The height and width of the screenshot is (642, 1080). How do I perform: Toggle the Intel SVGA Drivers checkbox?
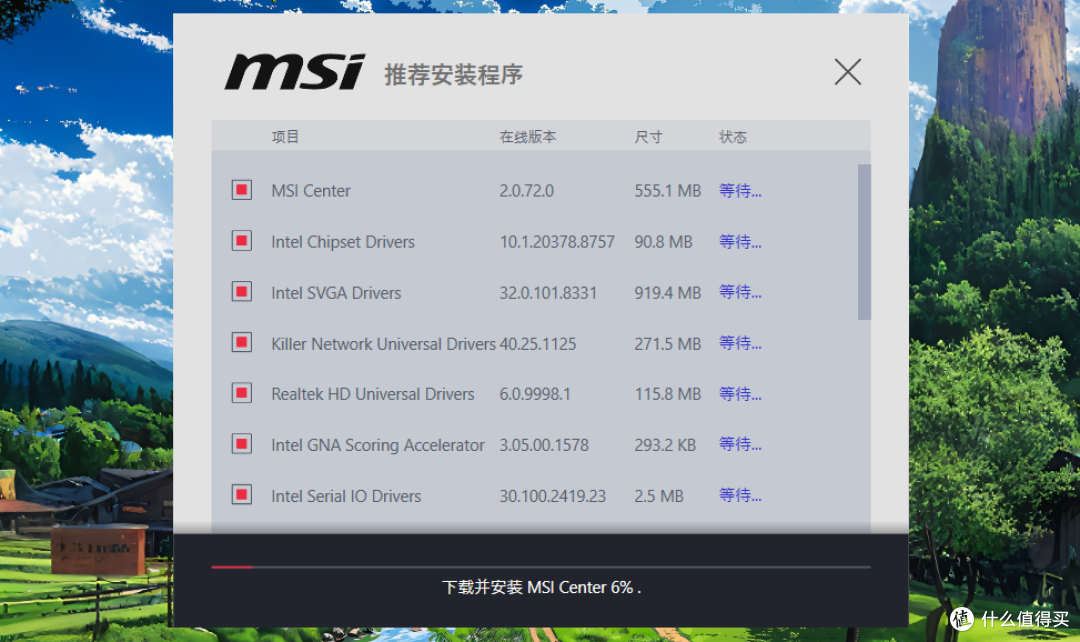(242, 292)
